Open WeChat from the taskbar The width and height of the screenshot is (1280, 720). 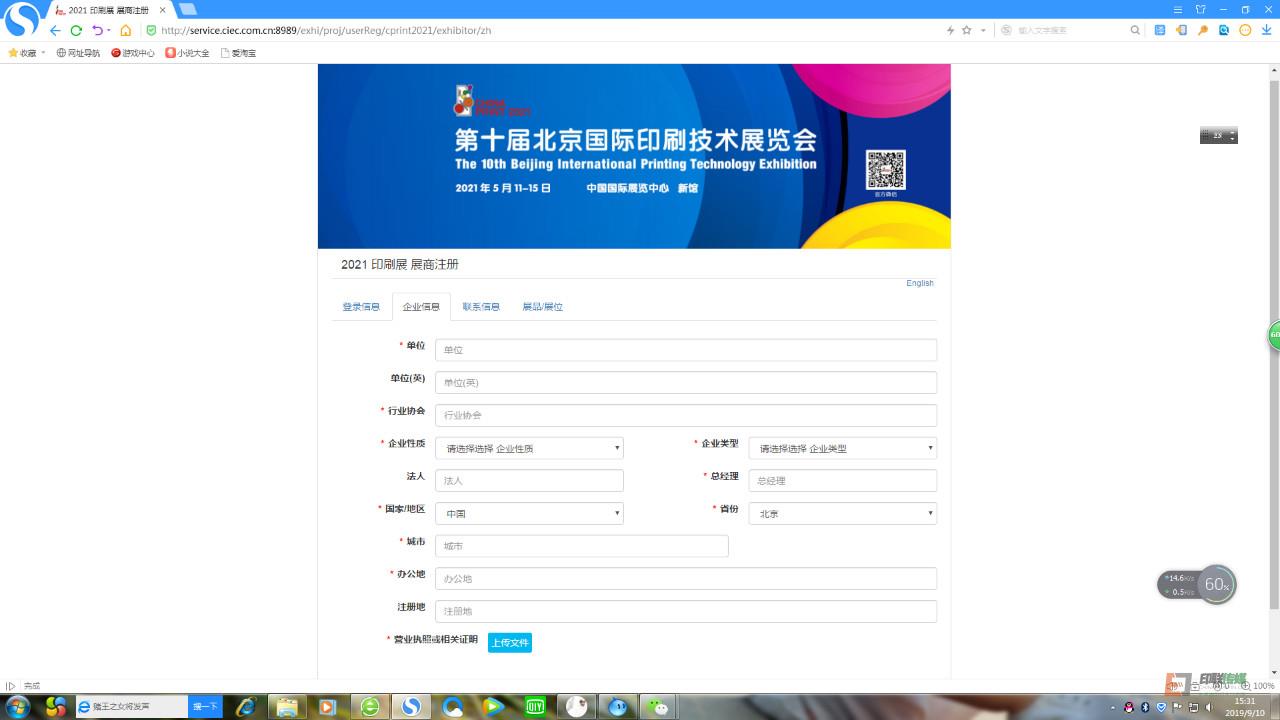coord(657,706)
